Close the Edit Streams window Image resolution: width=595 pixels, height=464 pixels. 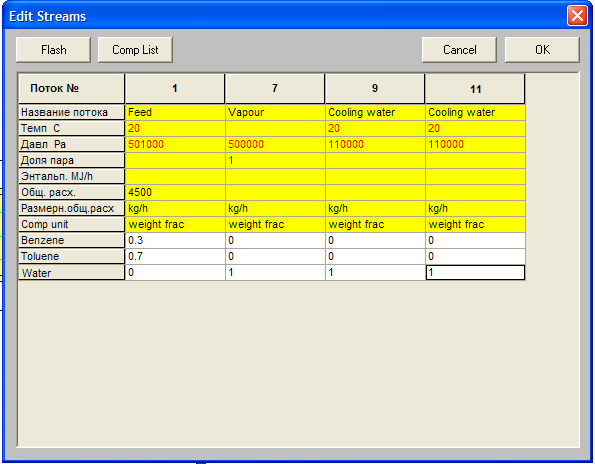coord(577,16)
